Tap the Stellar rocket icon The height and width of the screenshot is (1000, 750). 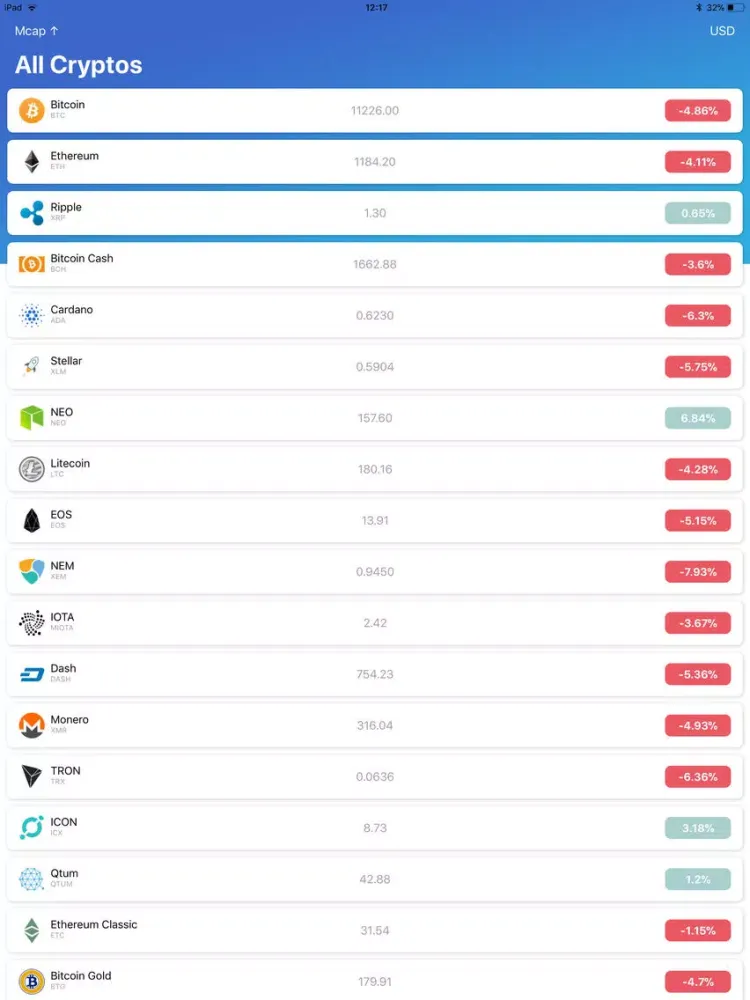tap(32, 366)
